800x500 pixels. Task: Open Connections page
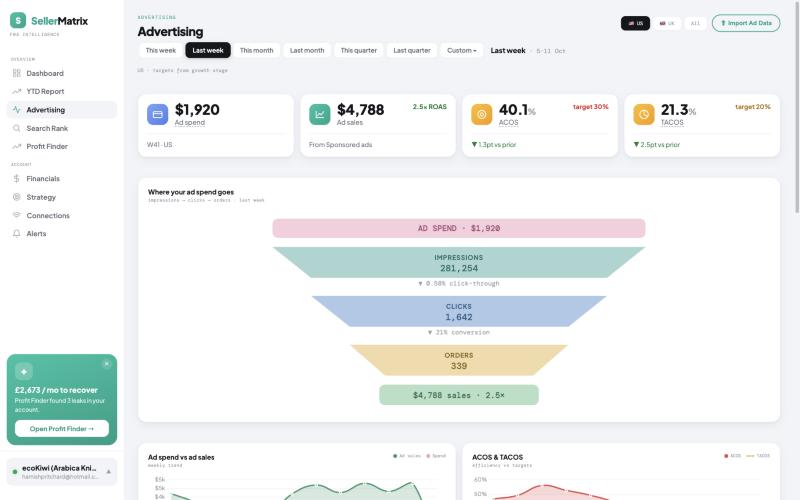click(62, 215)
